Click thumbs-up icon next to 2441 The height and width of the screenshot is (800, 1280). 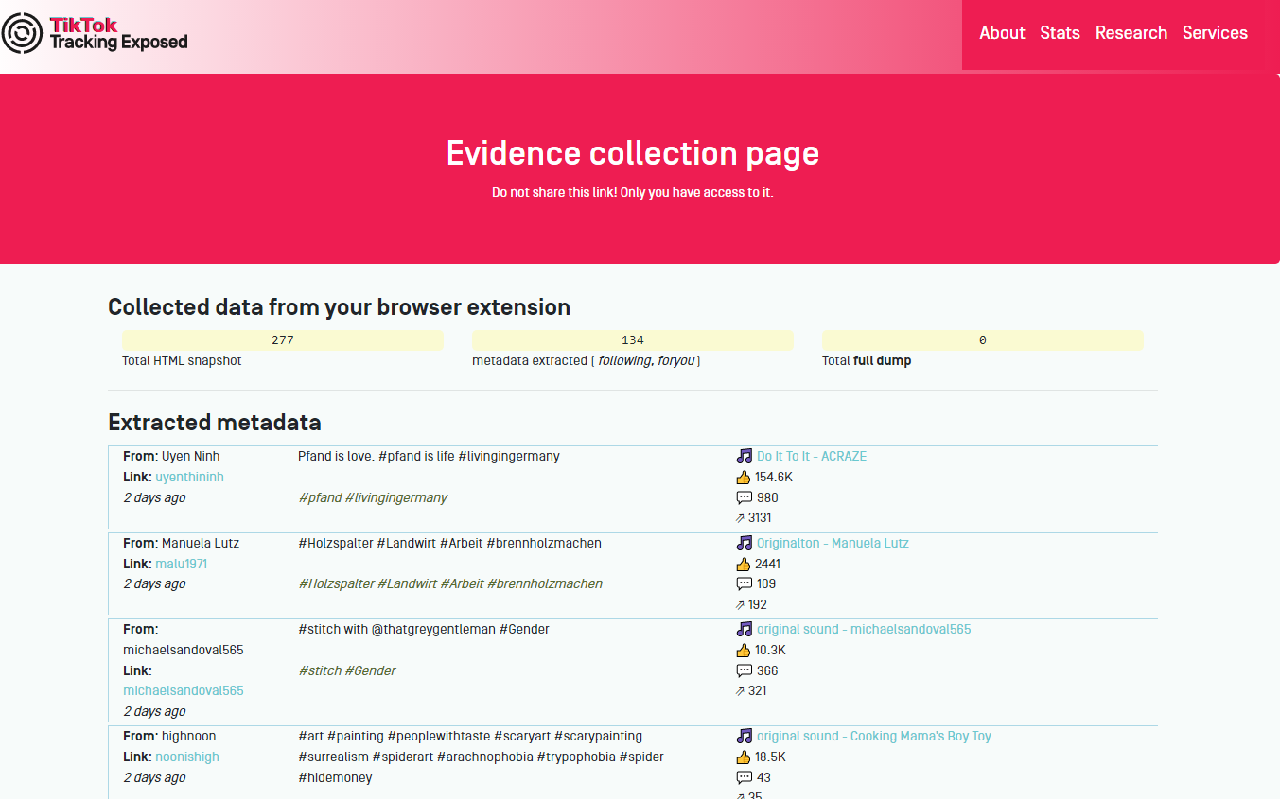pyautogui.click(x=743, y=564)
